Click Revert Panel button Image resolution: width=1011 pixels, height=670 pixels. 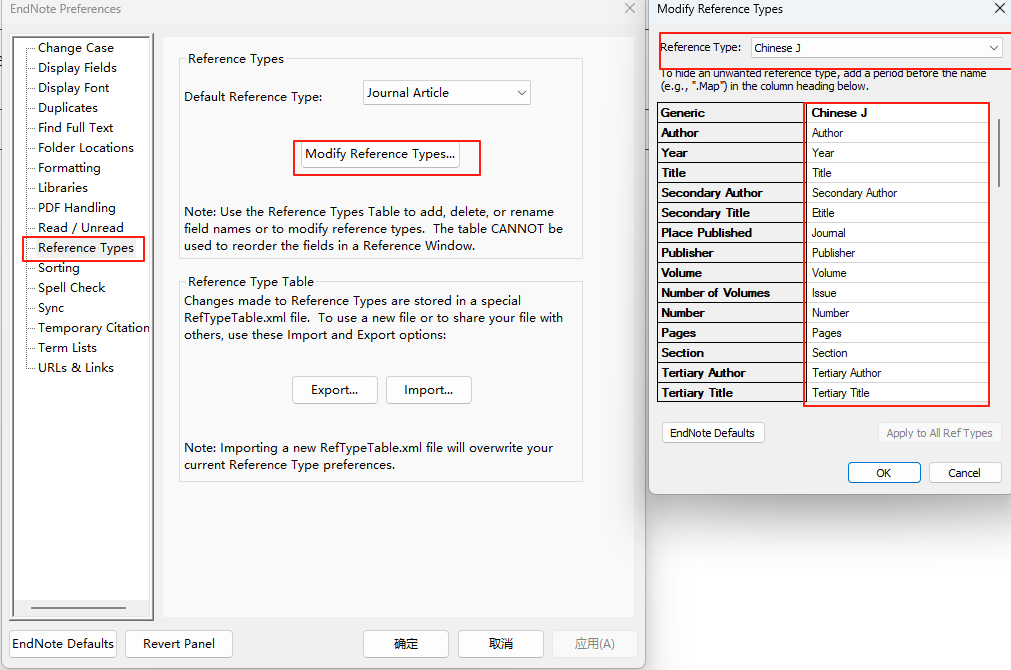(x=179, y=644)
